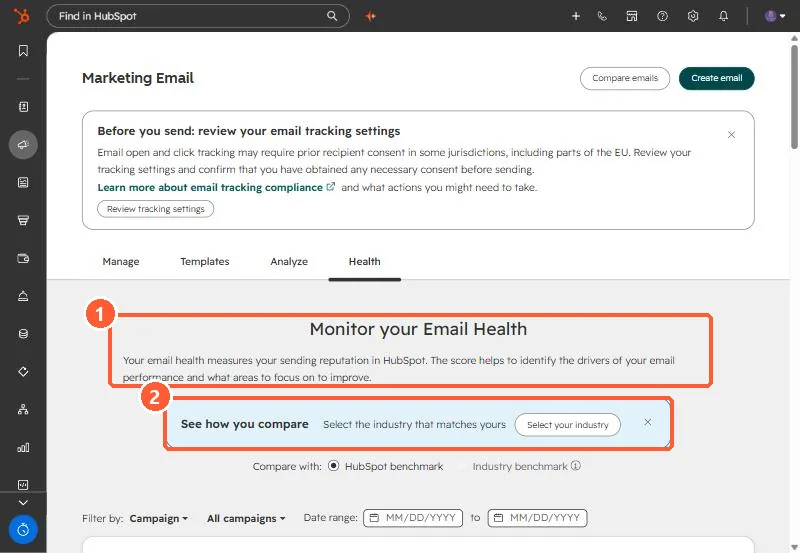
Task: Click the HubSpot sprocket logo
Action: (22, 16)
